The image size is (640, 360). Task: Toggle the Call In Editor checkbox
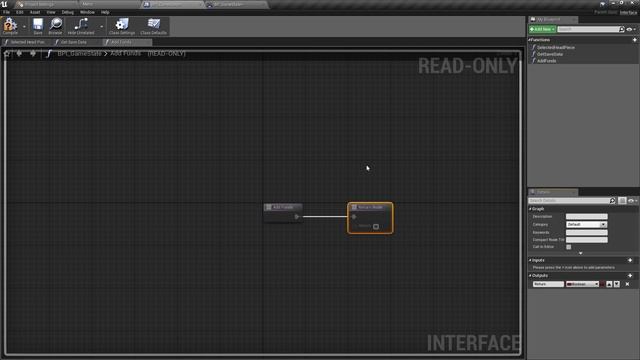569,247
